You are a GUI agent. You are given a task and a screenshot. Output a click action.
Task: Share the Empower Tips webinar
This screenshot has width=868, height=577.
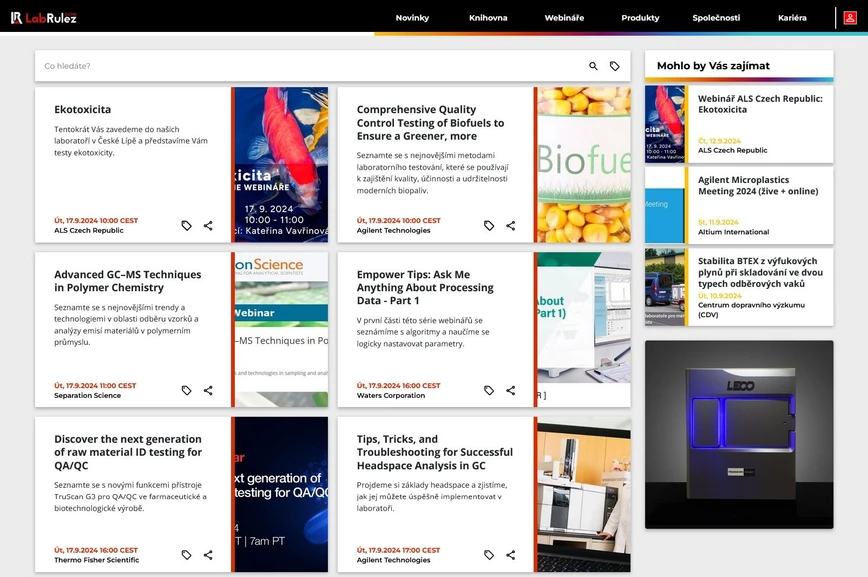(511, 391)
